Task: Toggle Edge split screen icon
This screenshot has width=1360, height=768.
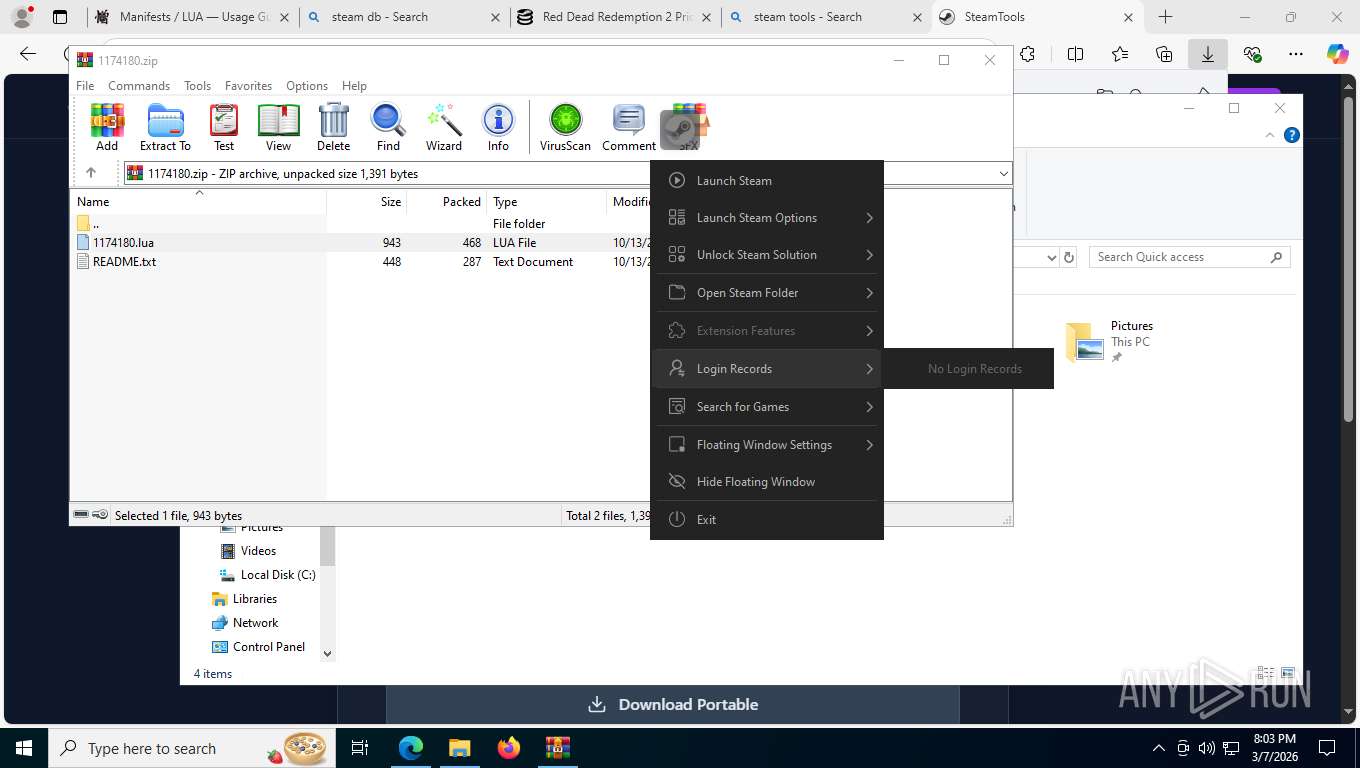Action: pos(1075,54)
